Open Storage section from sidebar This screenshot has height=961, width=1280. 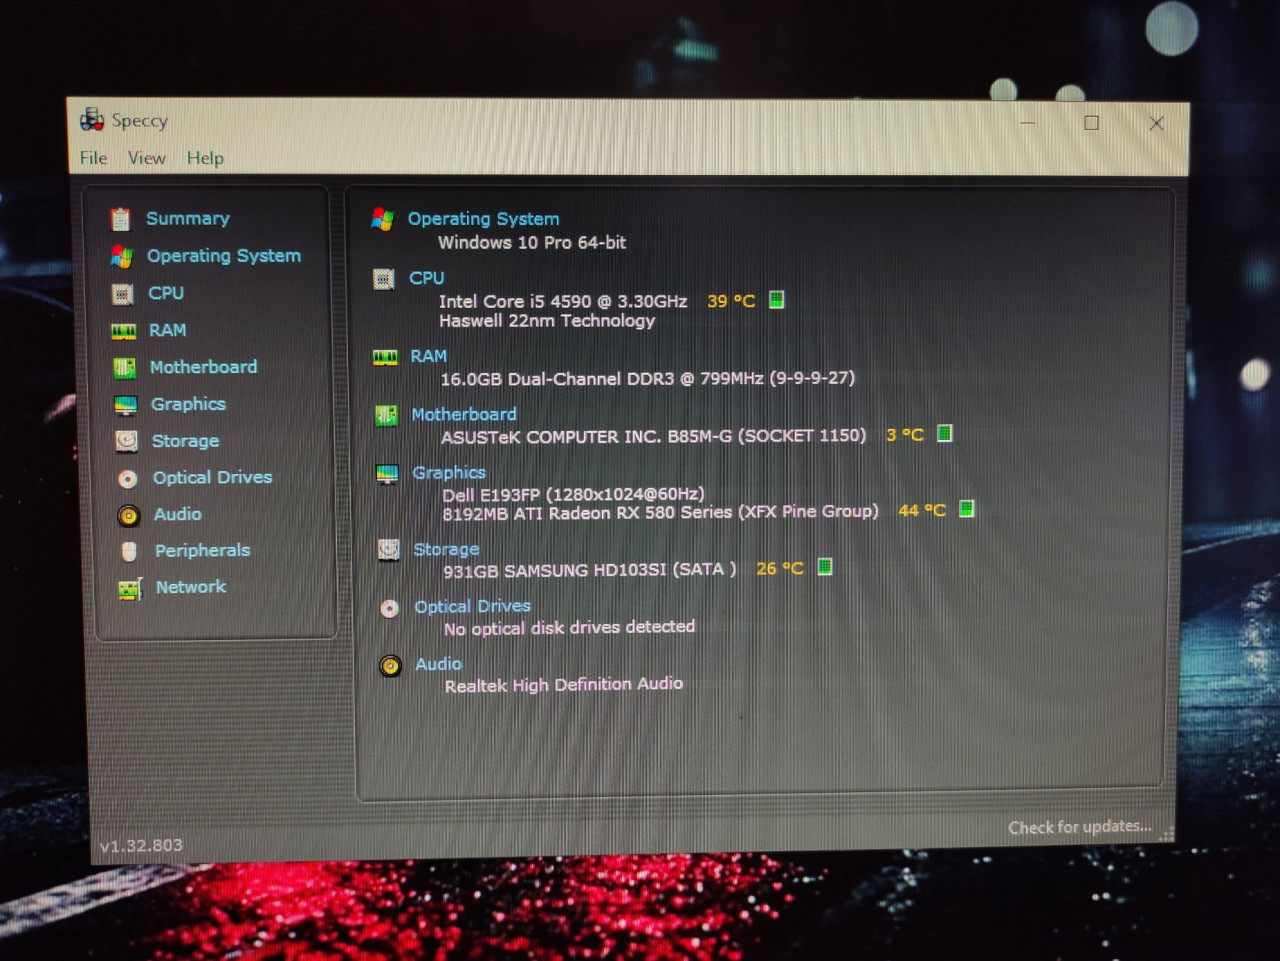coord(185,441)
